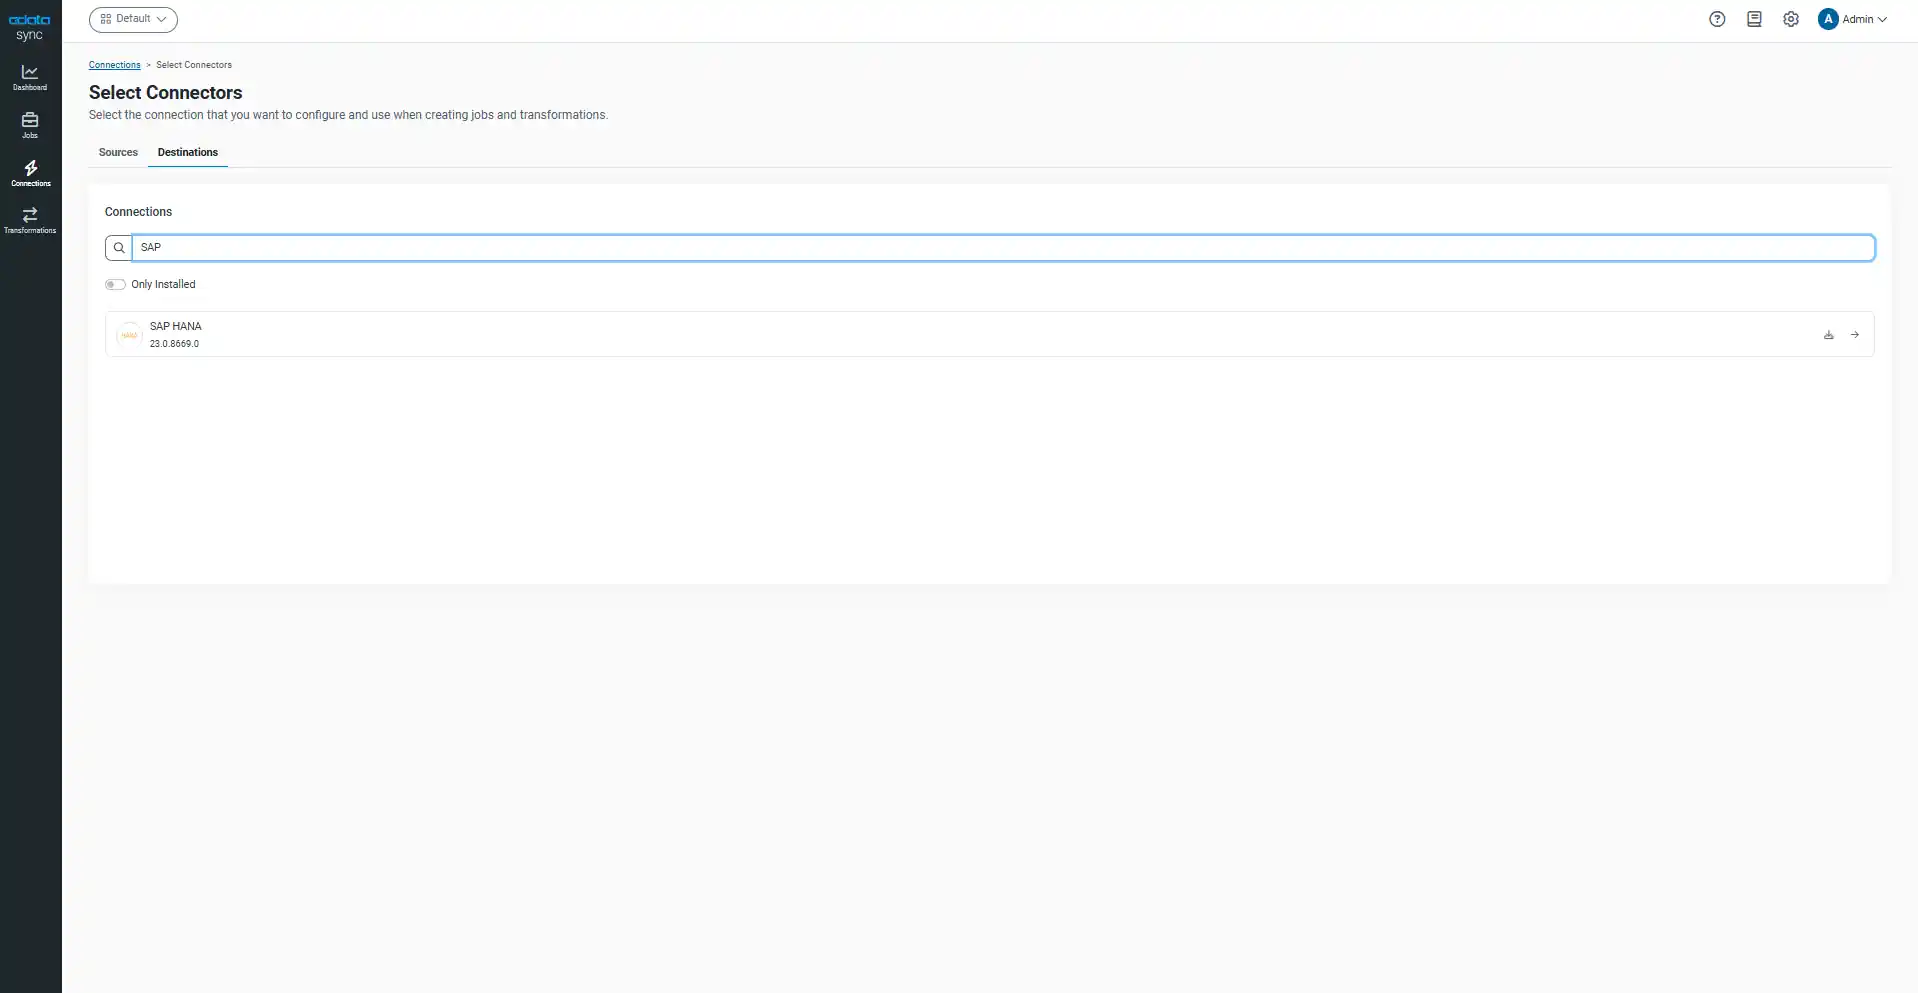1918x993 pixels.
Task: Switch to the Sources tab
Action: click(x=117, y=152)
